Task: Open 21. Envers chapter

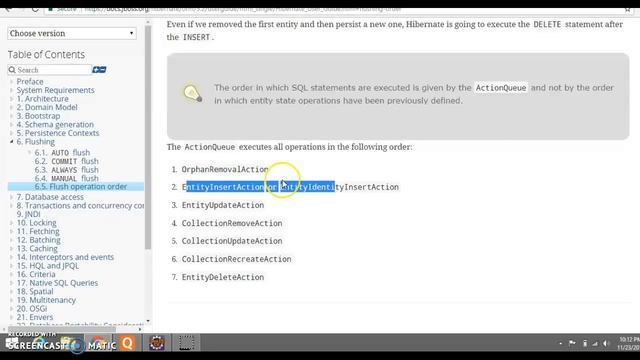Action: click(x=35, y=317)
